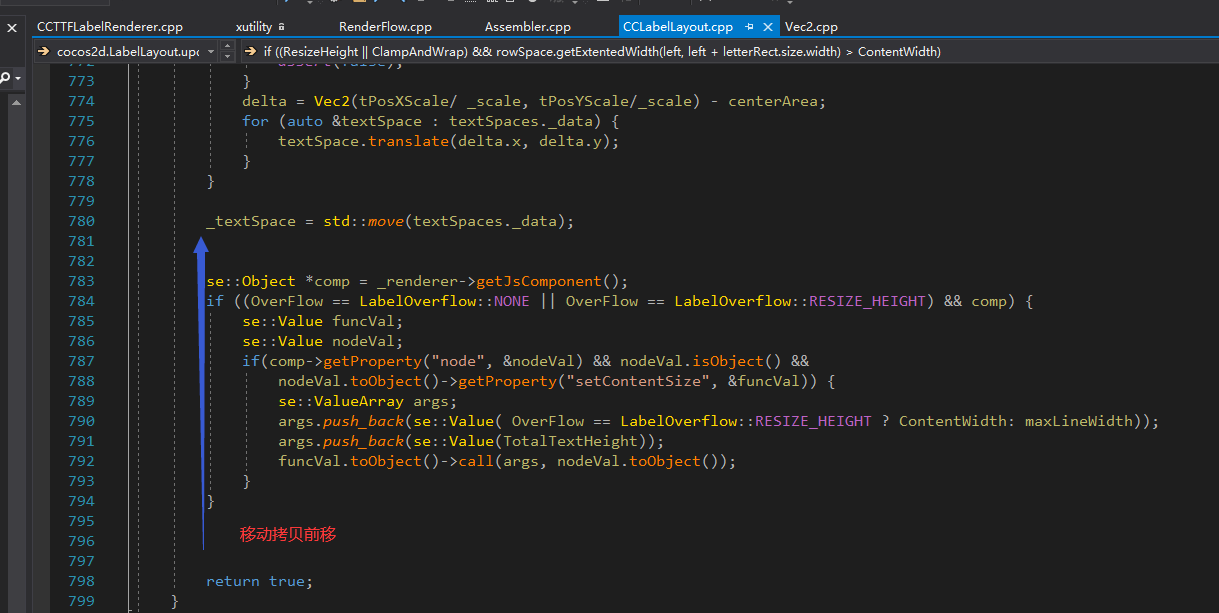Click '_textSpace' variable on line 780
Viewport: 1219px width, 613px height.
251,221
